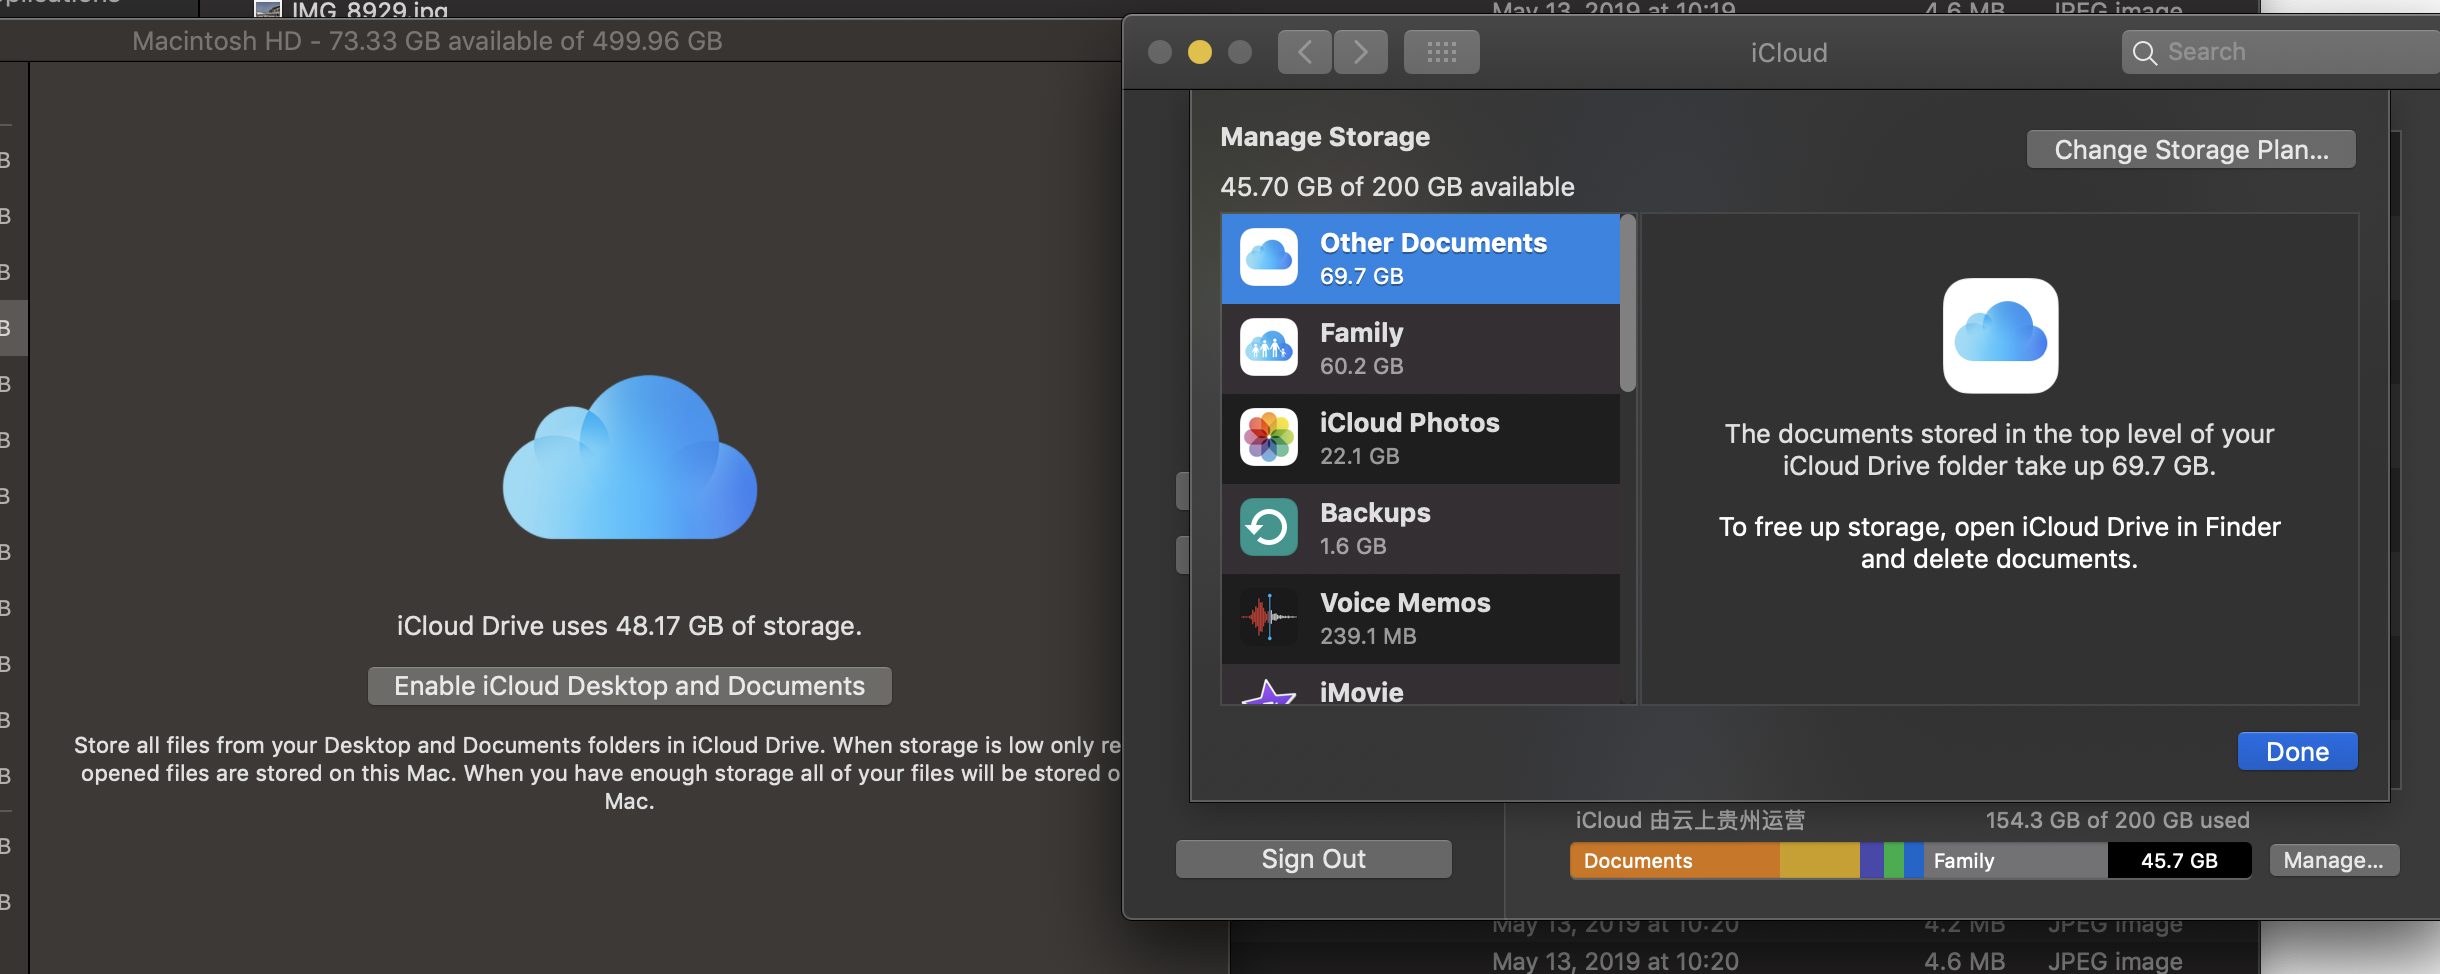Select the Voice Memos waveform icon
Screen dimensions: 2440x974
pos(1269,618)
